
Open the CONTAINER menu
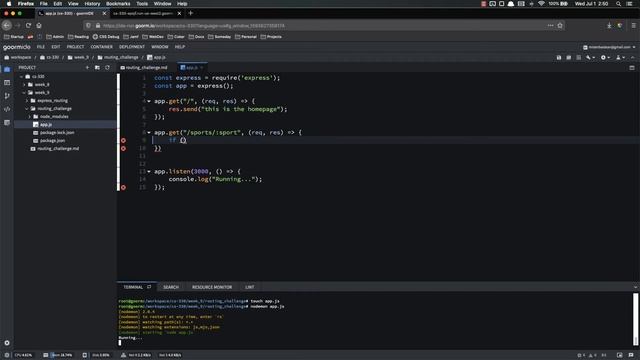(102, 47)
